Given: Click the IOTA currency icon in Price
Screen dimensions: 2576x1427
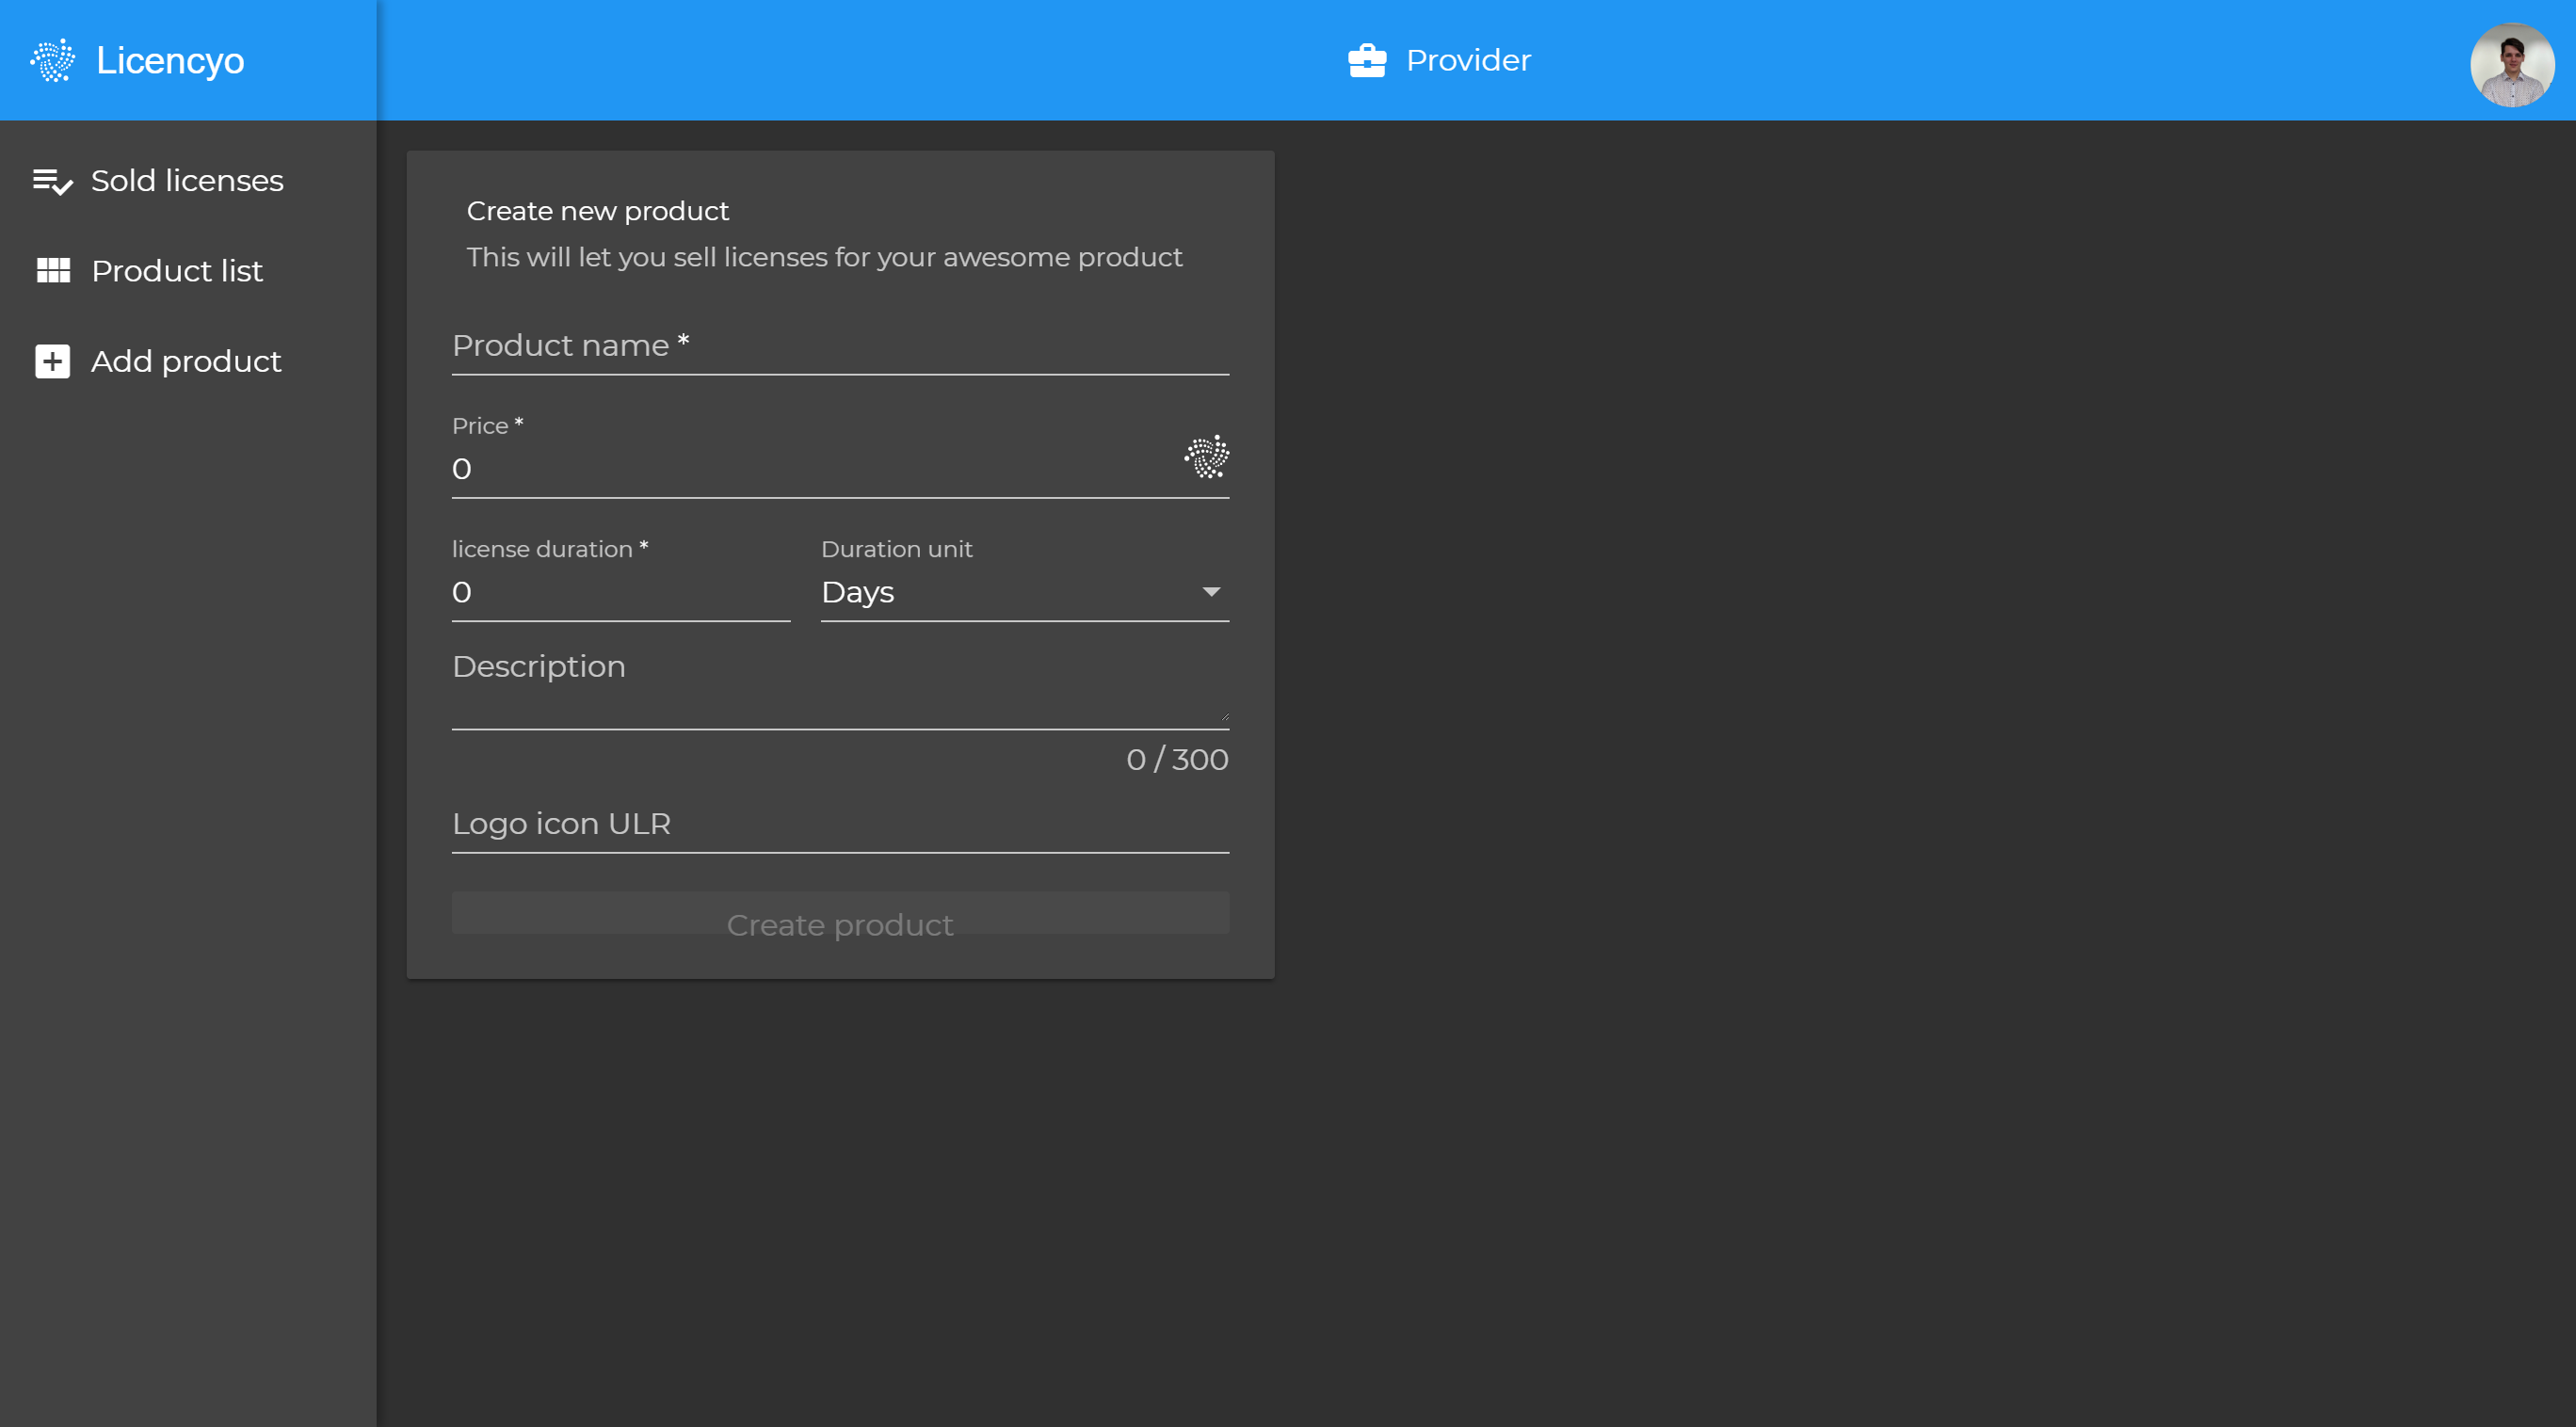Looking at the screenshot, I should [1206, 456].
